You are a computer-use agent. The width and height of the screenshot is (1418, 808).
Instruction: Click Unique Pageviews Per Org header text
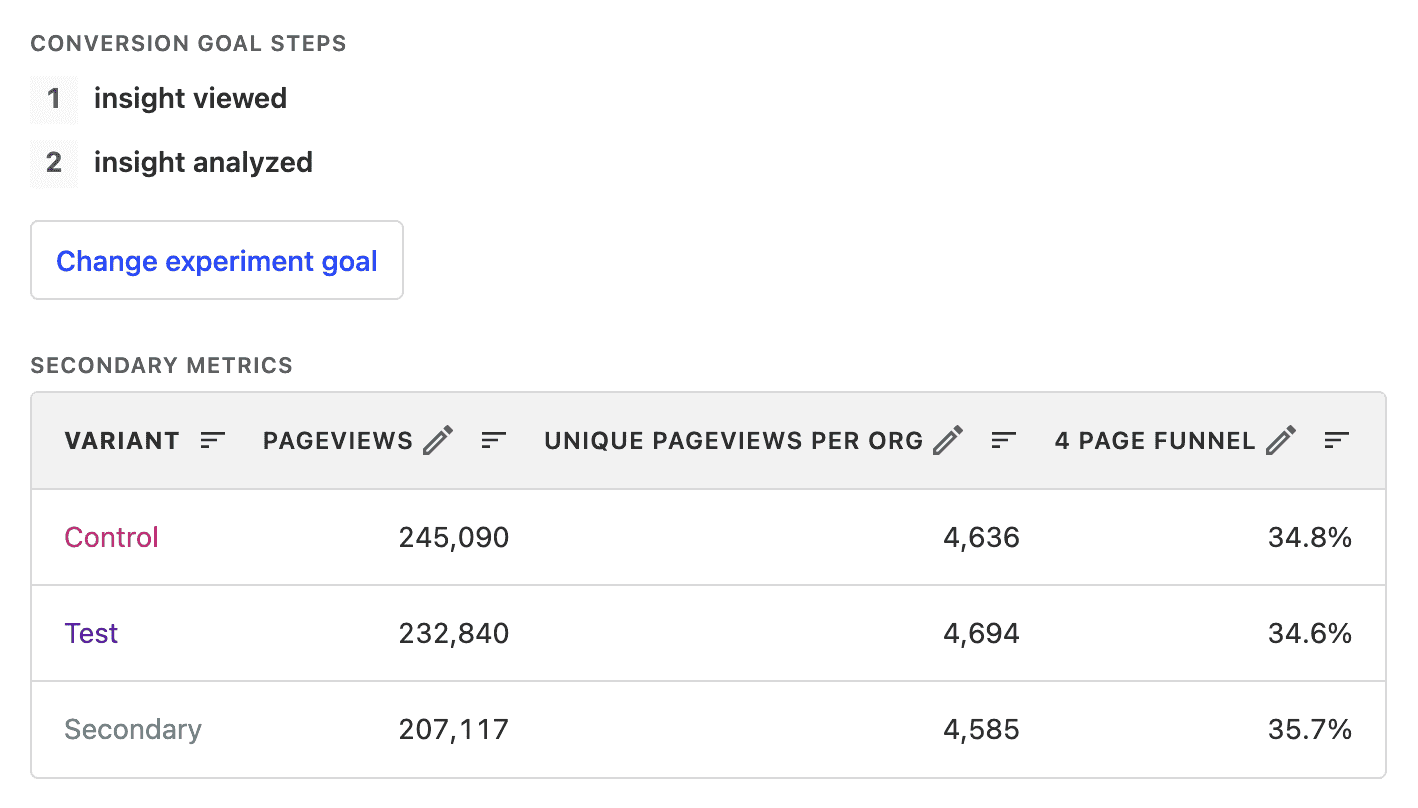734,441
